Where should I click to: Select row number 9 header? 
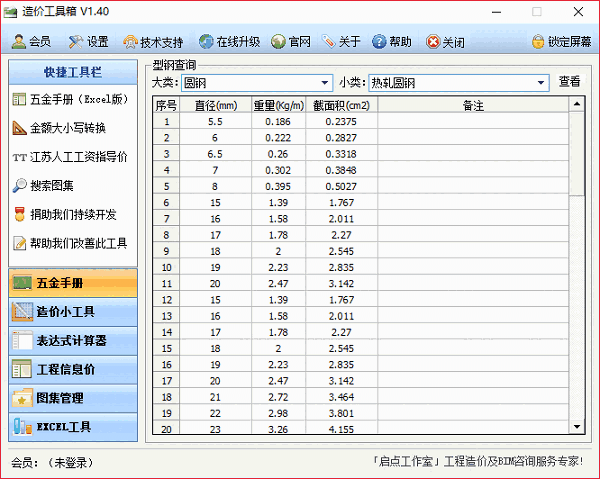pyautogui.click(x=166, y=251)
